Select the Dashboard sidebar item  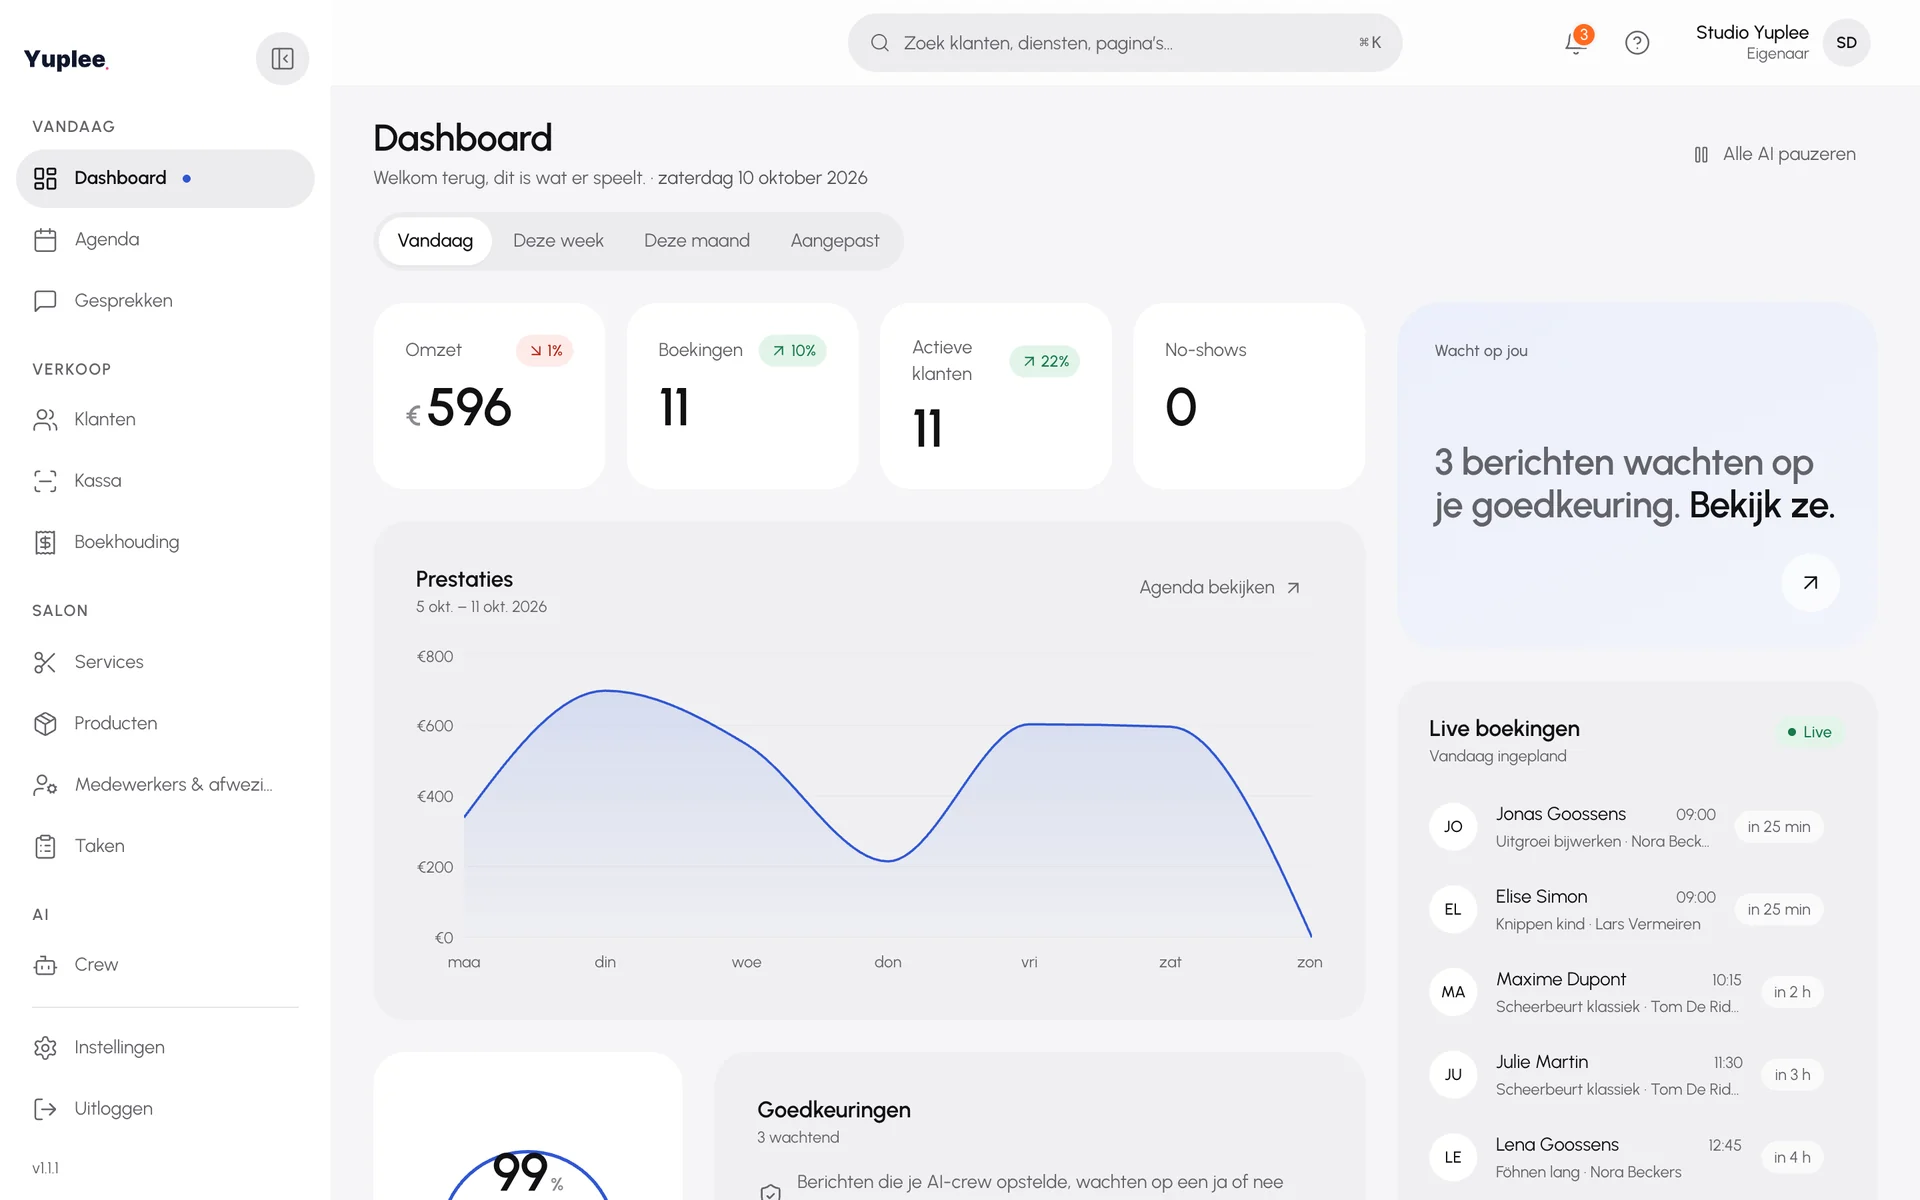point(165,179)
